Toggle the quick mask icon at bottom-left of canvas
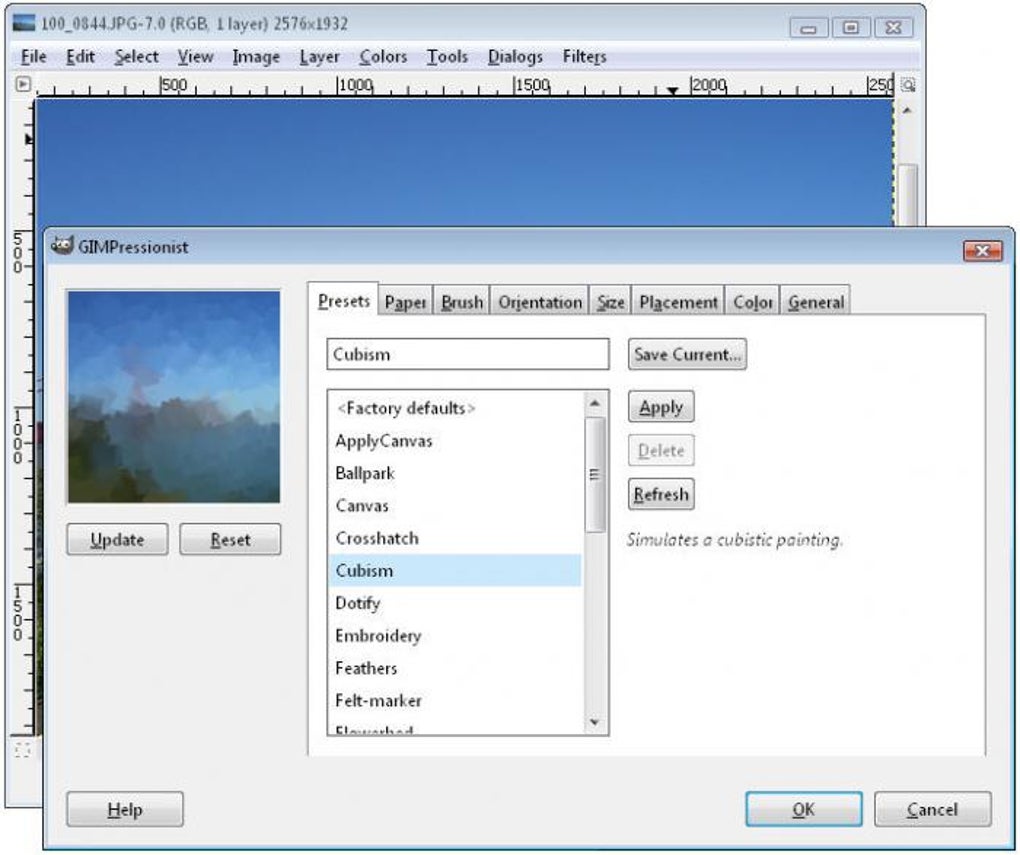Image resolution: width=1020 pixels, height=855 pixels. click(22, 750)
